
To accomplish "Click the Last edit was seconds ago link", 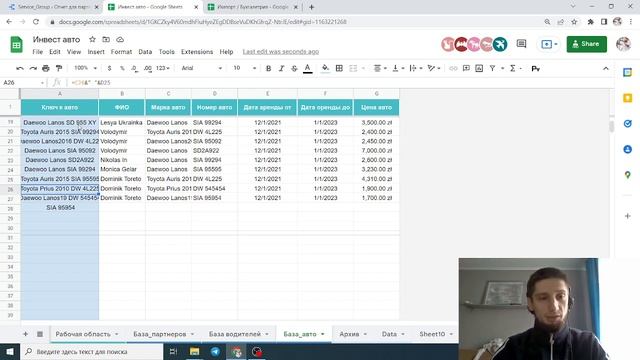I will [x=281, y=52].
